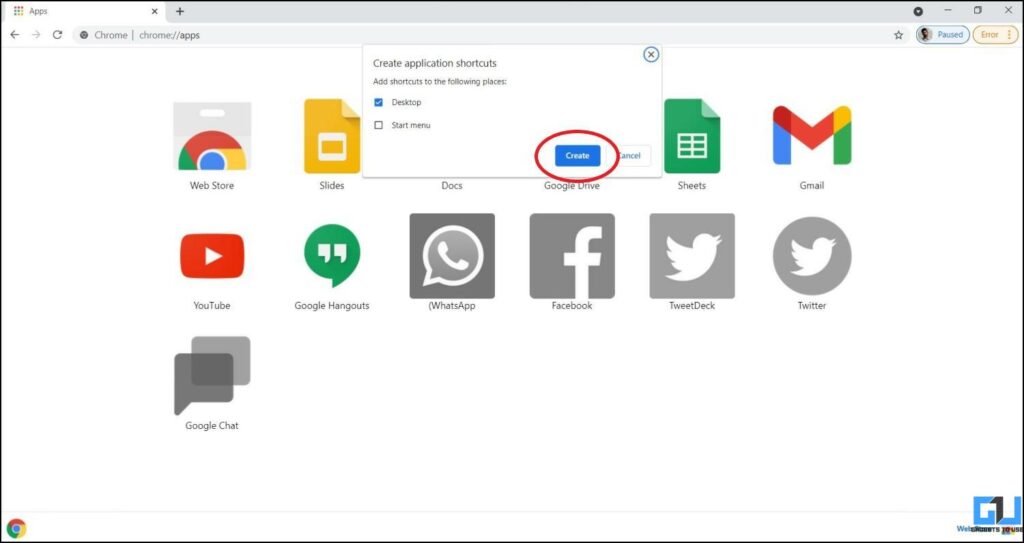Viewport: 1024px width, 543px height.
Task: Open the Web Store app icon
Action: point(212,138)
